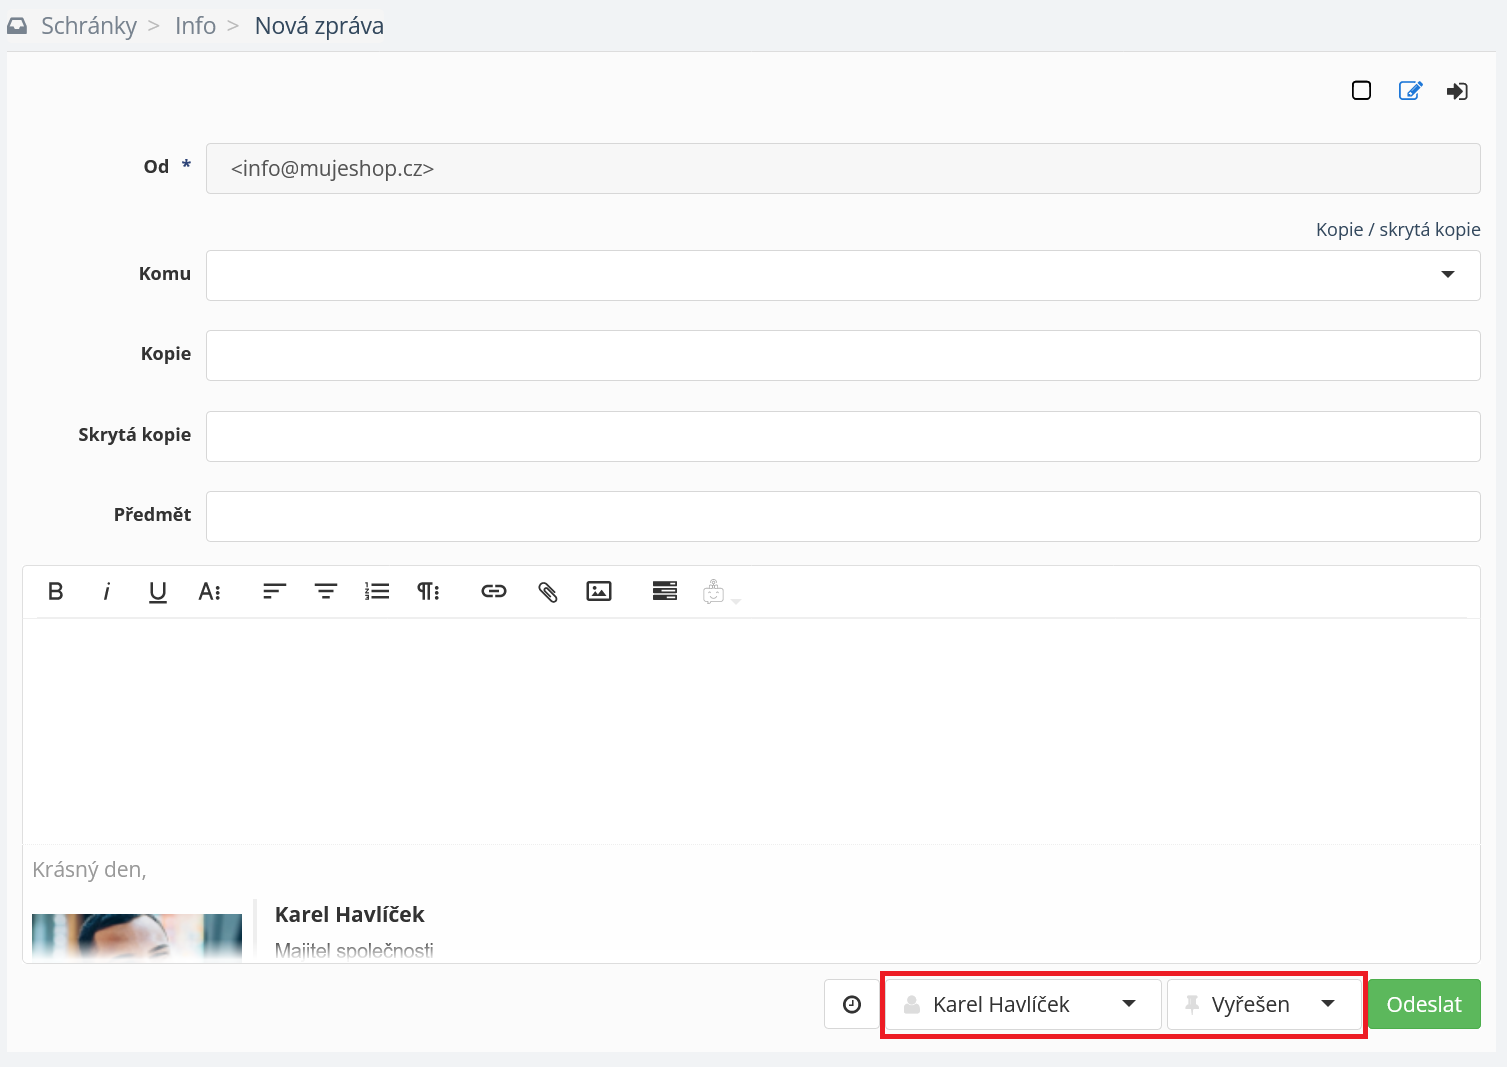Viewport: 1507px width, 1067px height.
Task: Focus the Komu recipient field
Action: pos(843,275)
